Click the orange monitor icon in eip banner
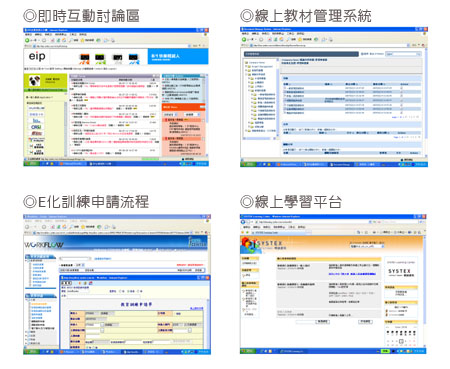This screenshot has width=450, height=369. tap(84, 59)
